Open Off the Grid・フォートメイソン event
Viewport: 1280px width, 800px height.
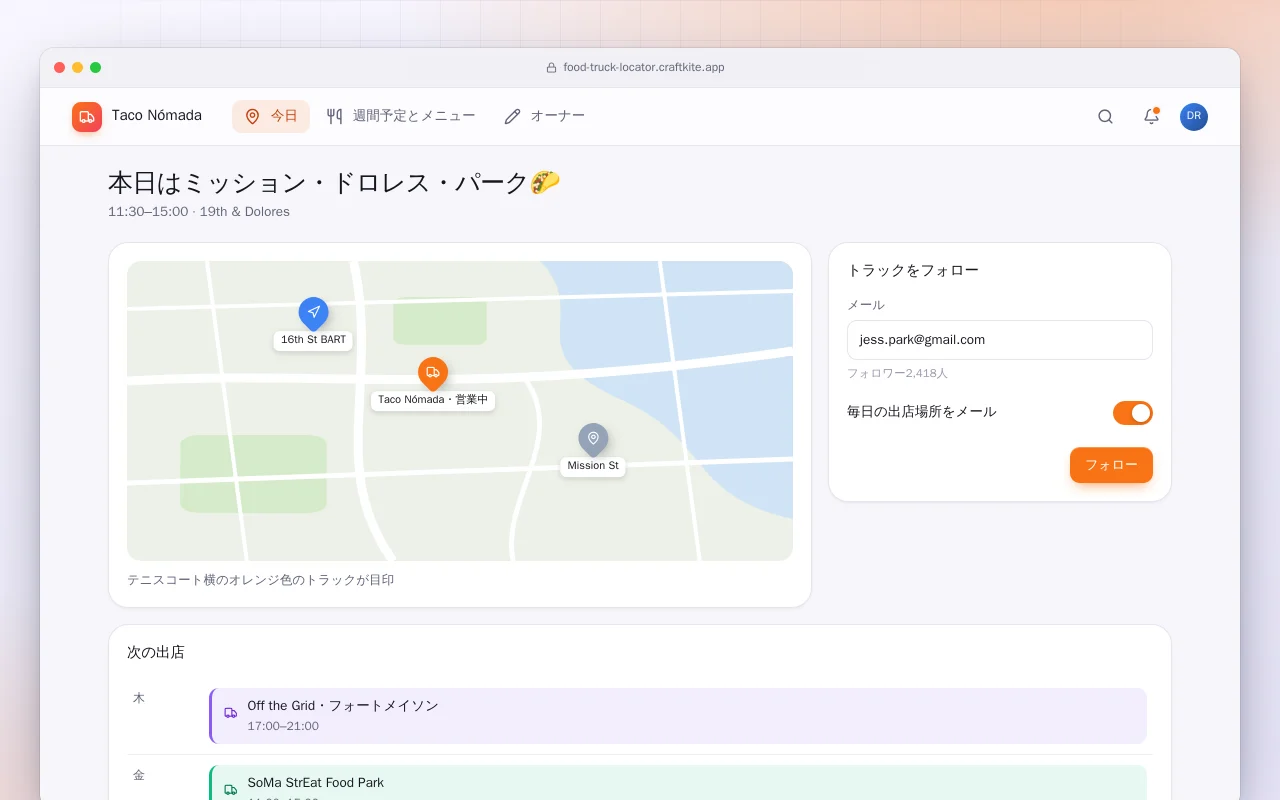tap(678, 716)
